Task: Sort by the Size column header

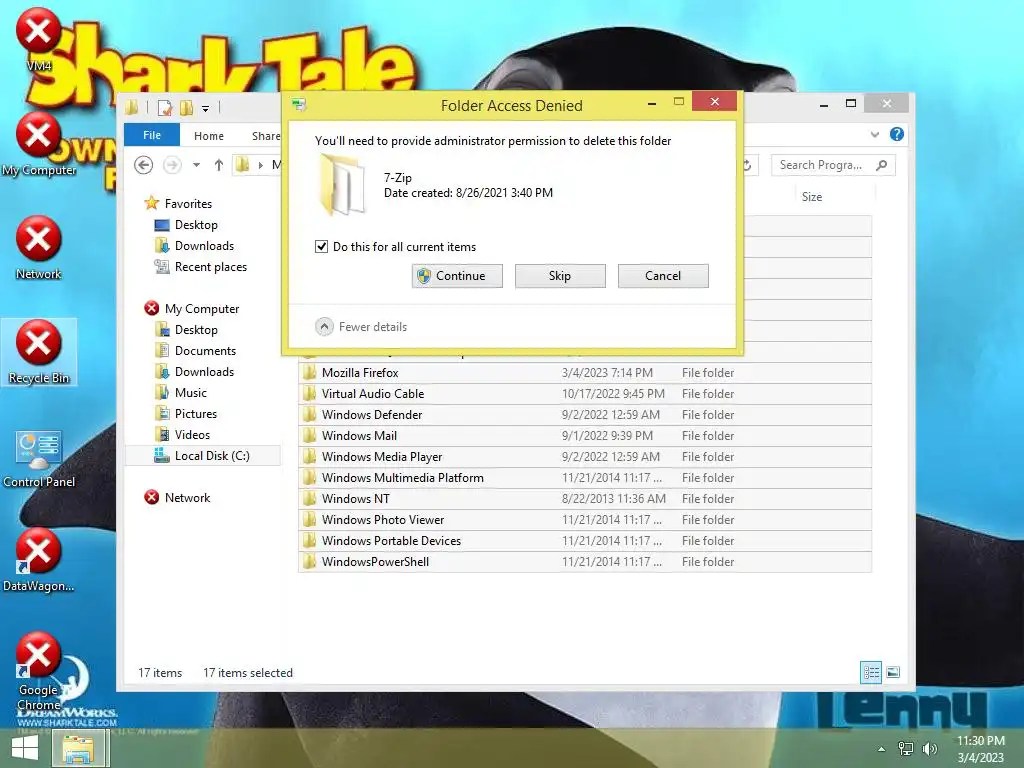Action: pyautogui.click(x=812, y=197)
